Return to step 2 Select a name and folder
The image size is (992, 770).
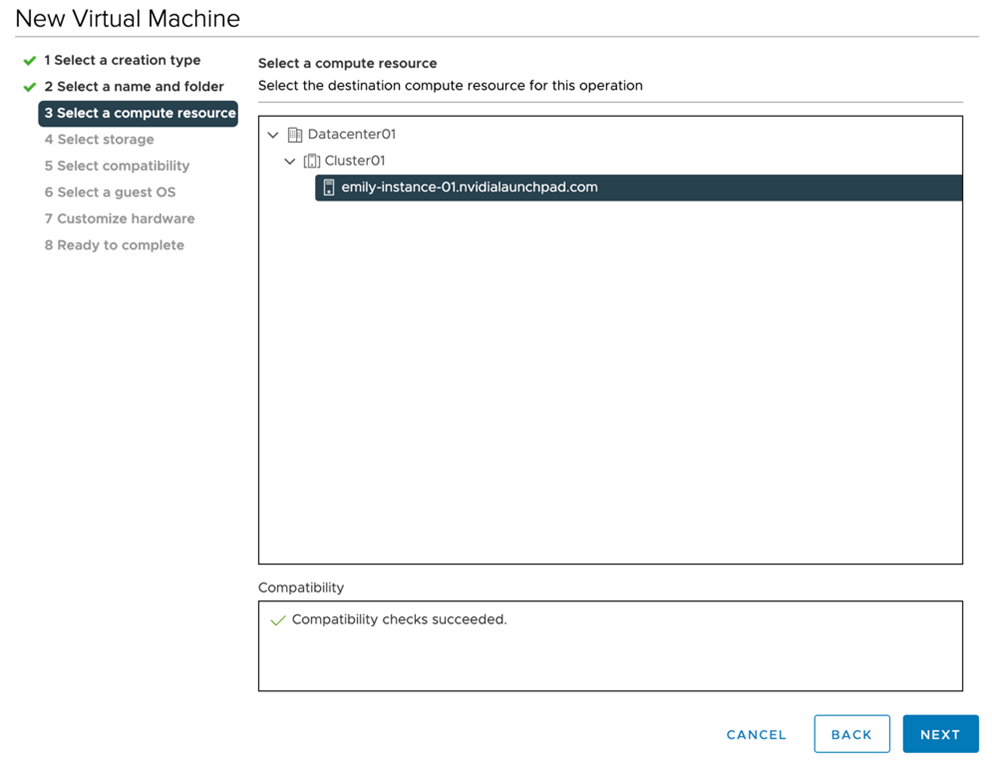coord(134,87)
